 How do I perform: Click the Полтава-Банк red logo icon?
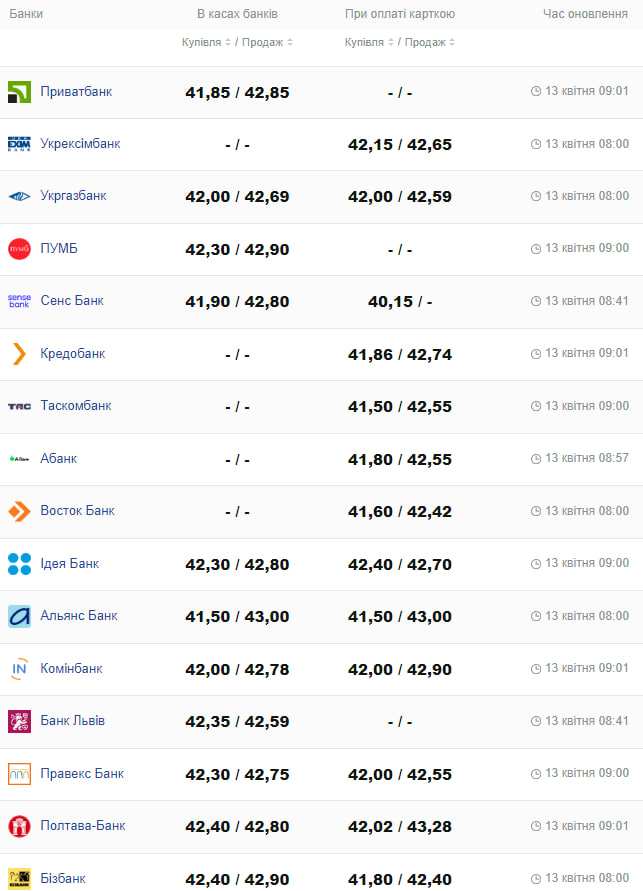tap(19, 826)
